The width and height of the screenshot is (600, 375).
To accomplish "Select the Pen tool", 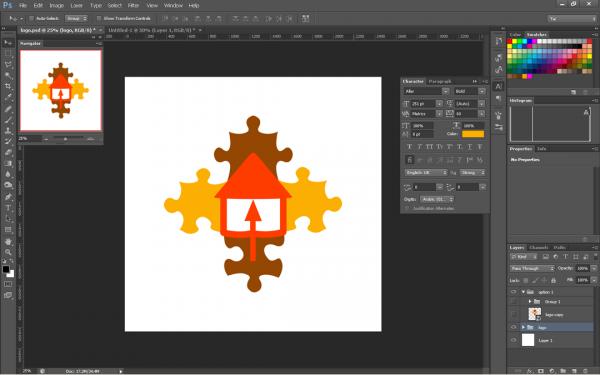I will coord(8,197).
